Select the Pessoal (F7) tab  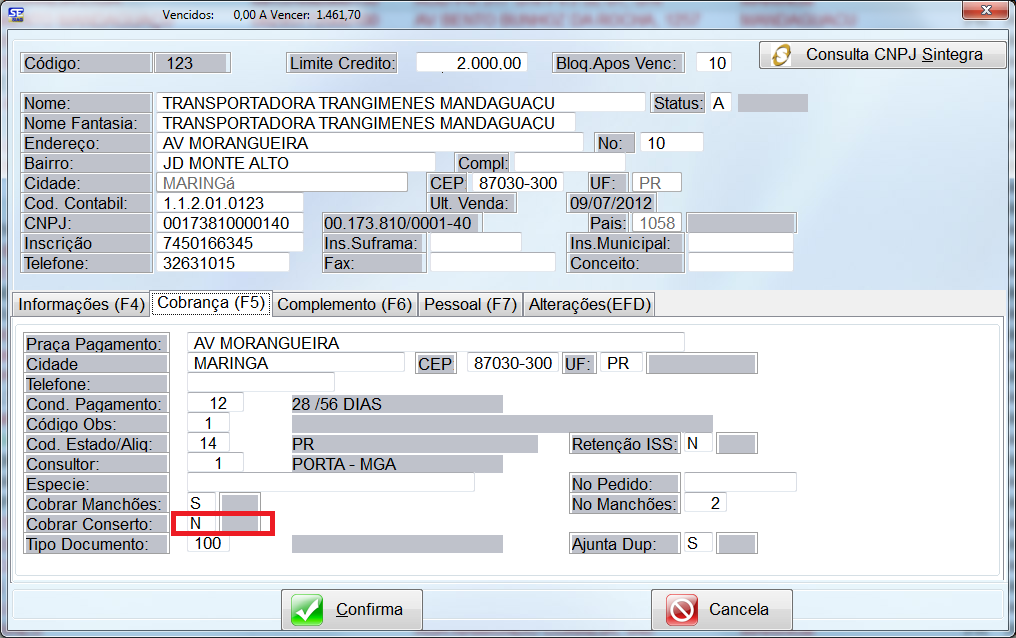470,304
